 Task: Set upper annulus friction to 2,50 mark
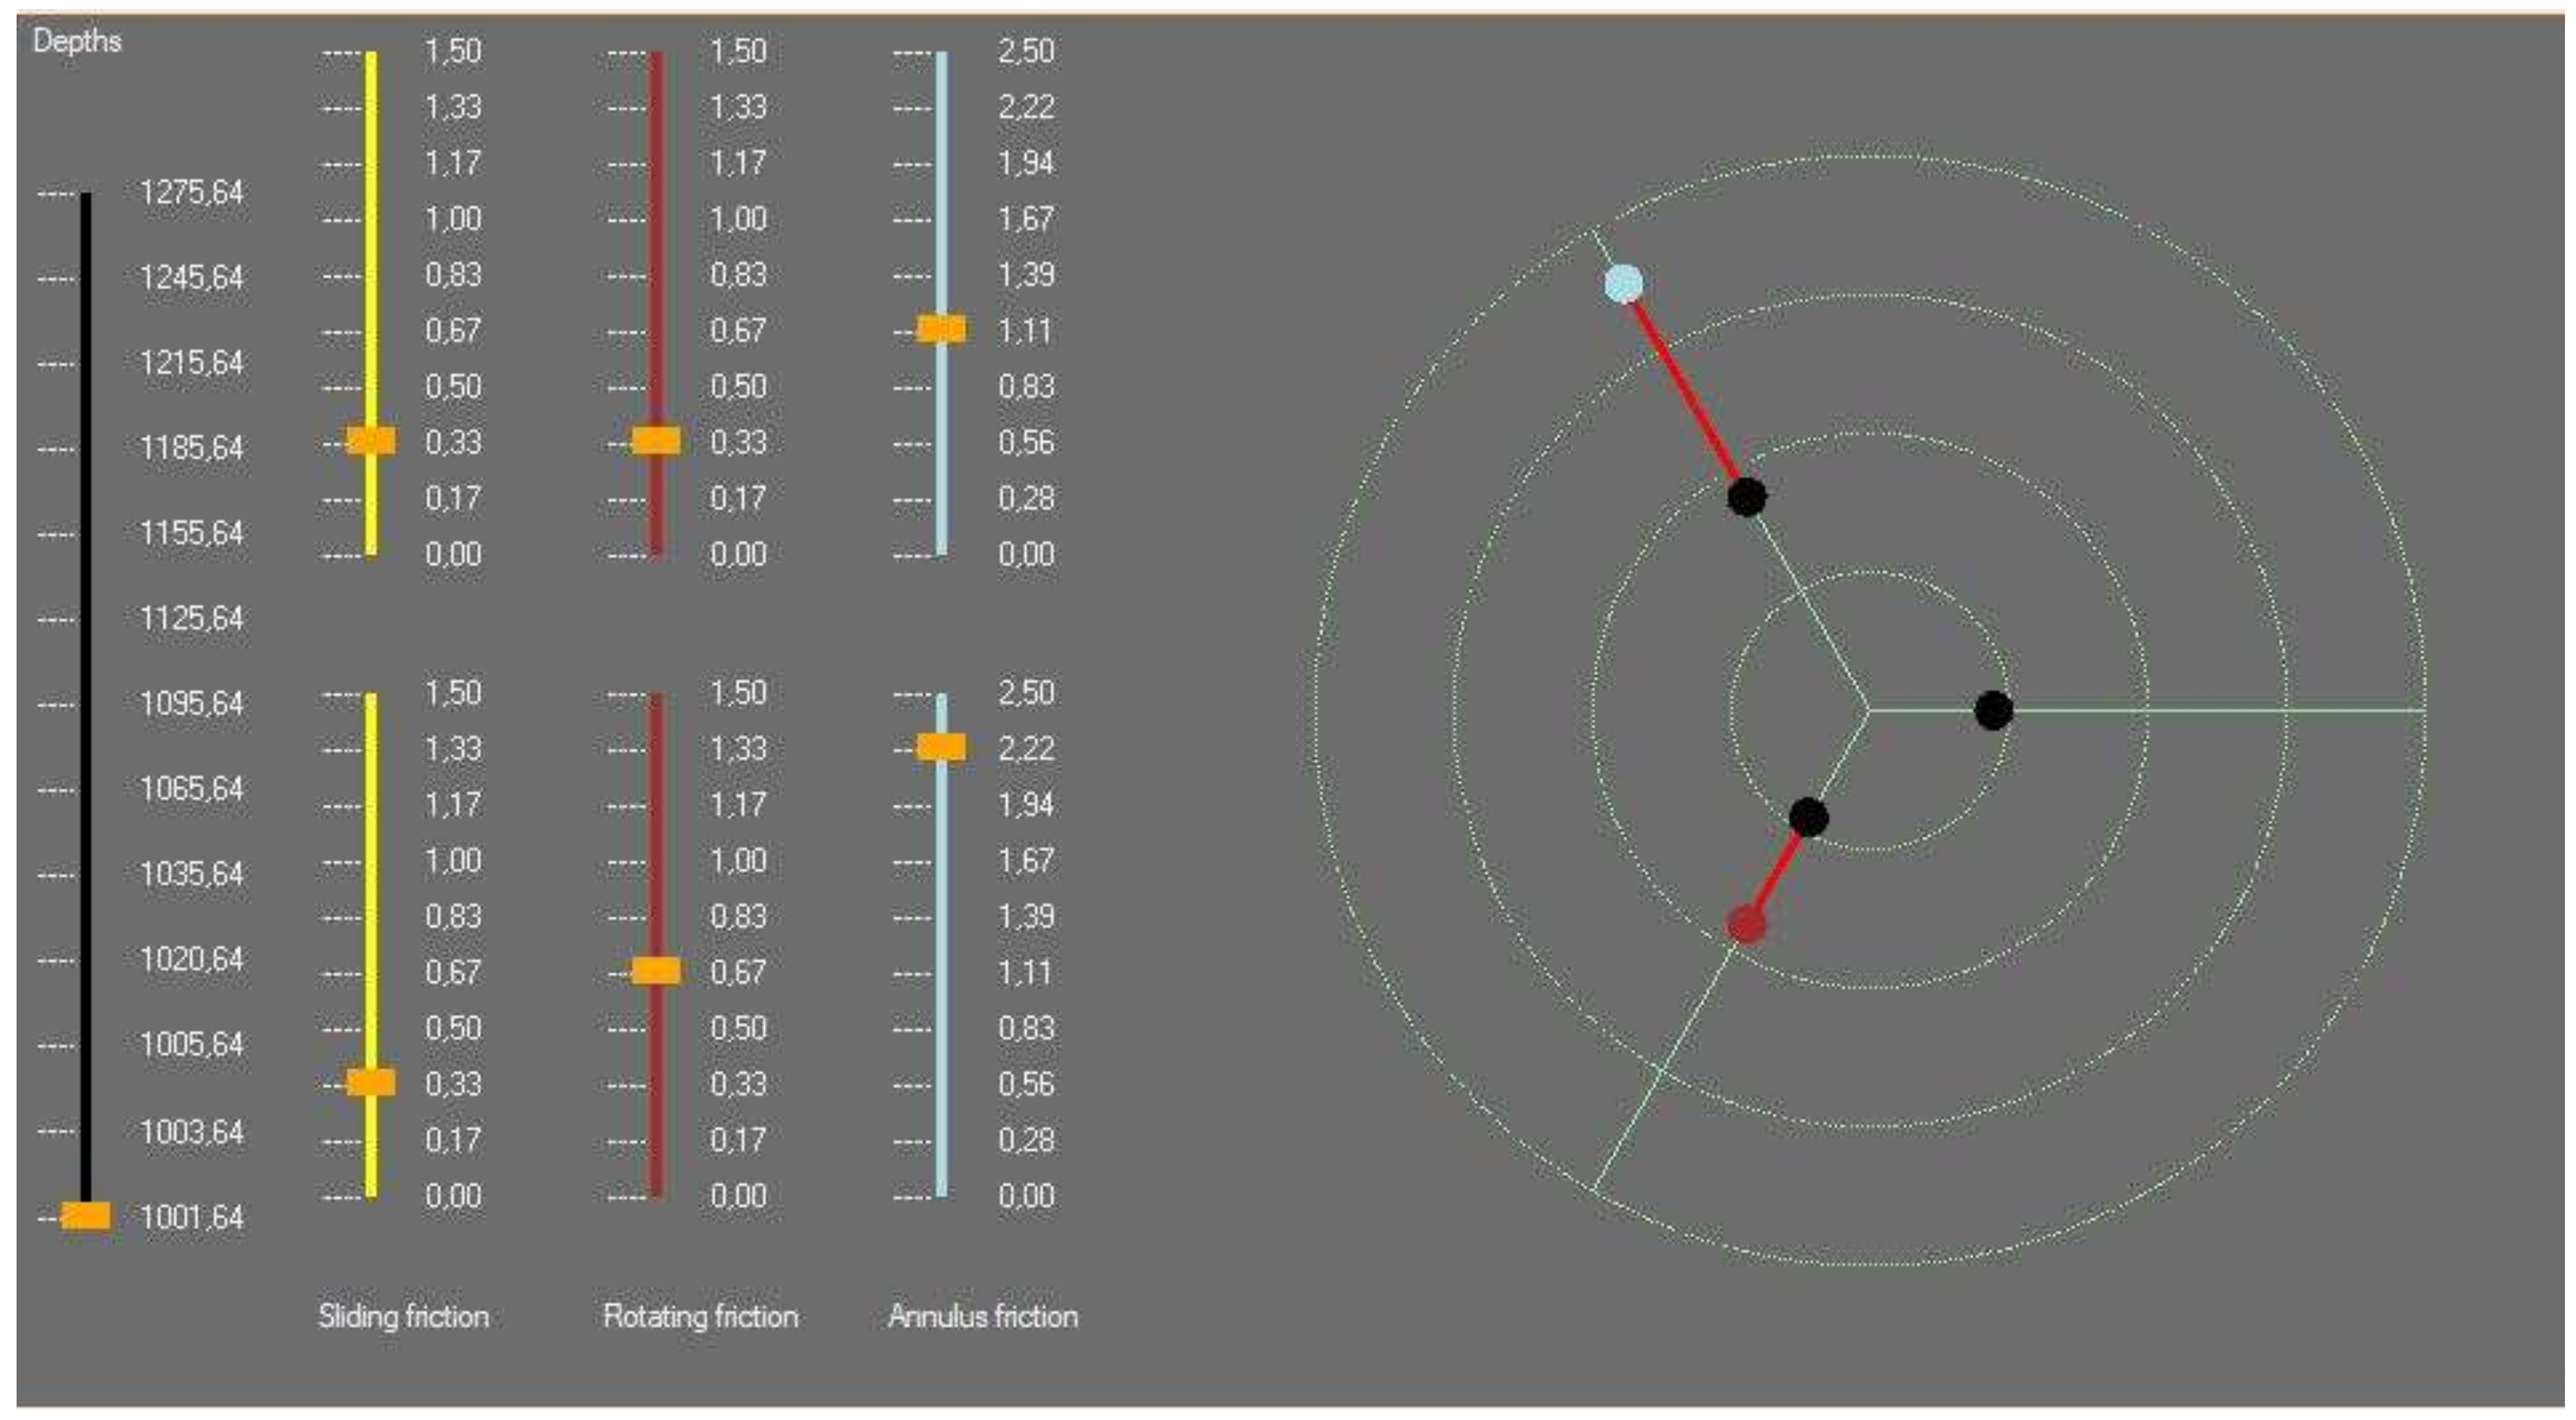coord(941,53)
